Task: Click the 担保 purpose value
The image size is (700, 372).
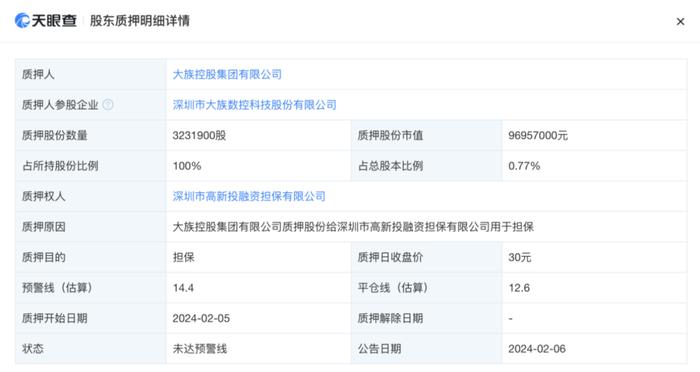Action: pos(183,257)
